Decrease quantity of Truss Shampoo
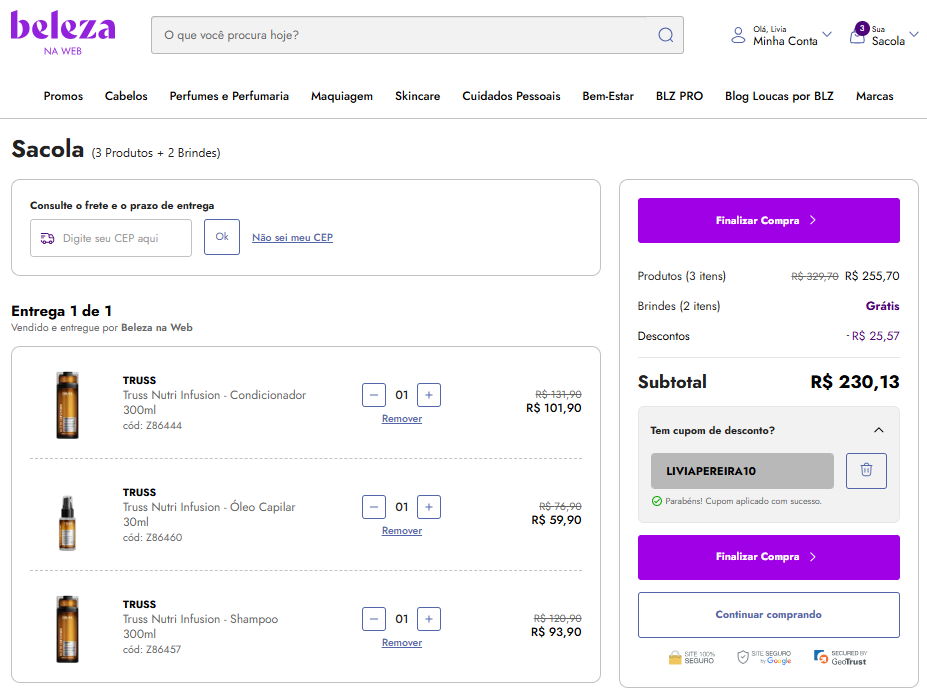Image resolution: width=927 pixels, height=694 pixels. click(374, 619)
